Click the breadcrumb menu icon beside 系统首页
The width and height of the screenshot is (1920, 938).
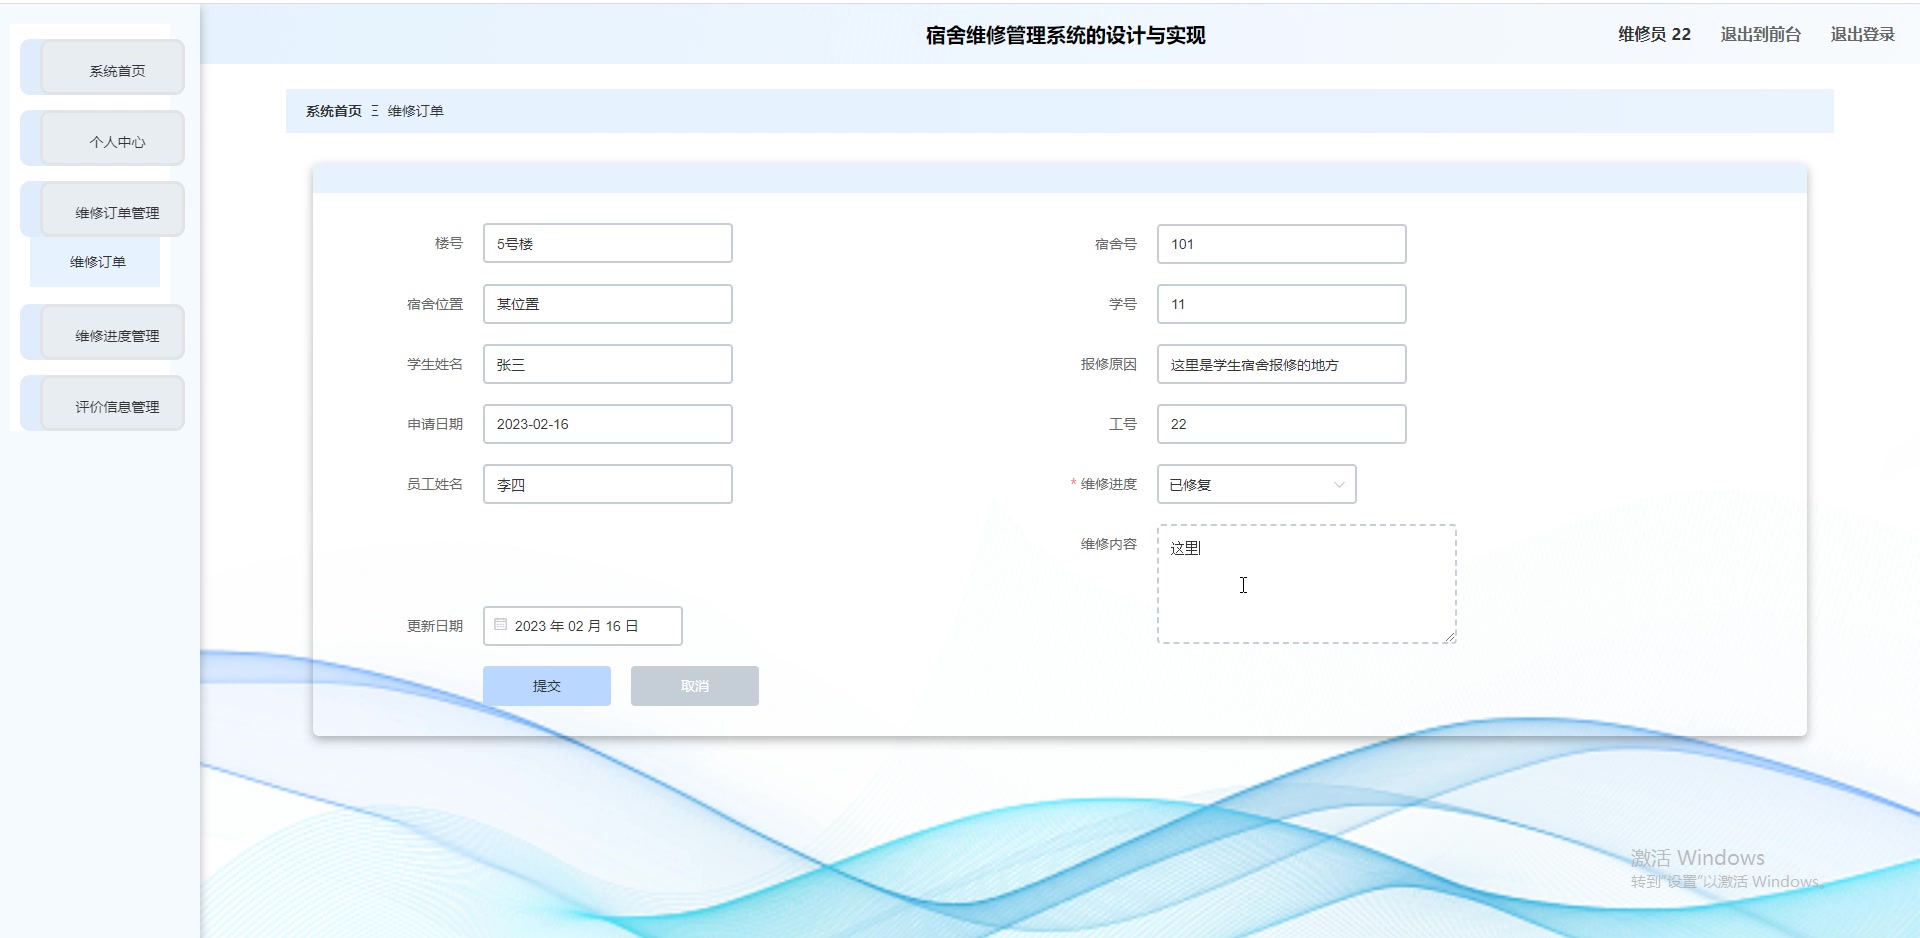tap(374, 111)
